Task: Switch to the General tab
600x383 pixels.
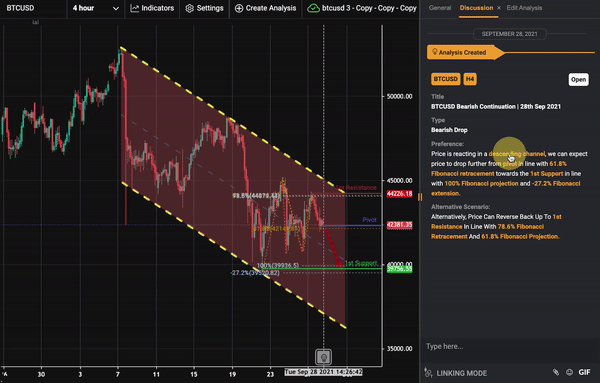Action: [x=440, y=8]
